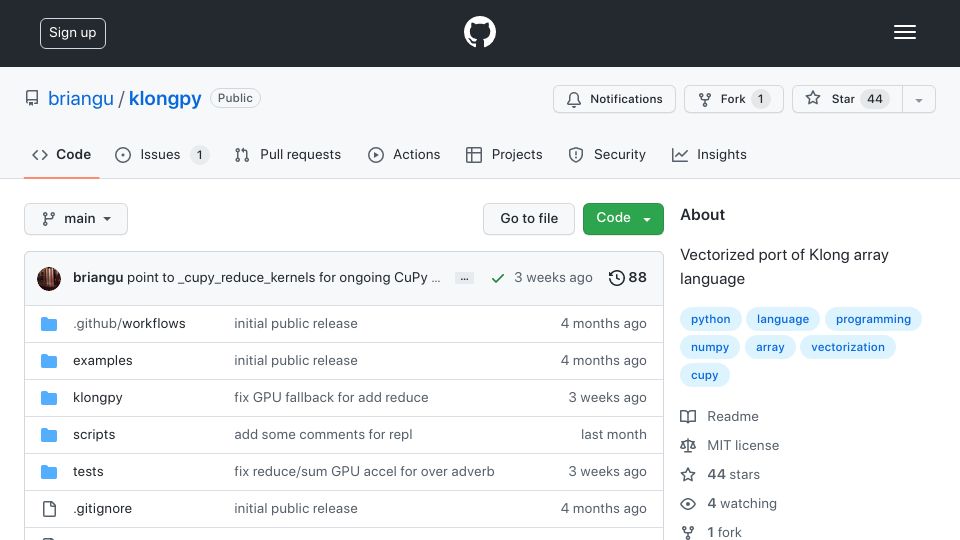Screen dimensions: 960x540
Task: Click the folder icon beside .github/workflows
Action: click(49, 324)
